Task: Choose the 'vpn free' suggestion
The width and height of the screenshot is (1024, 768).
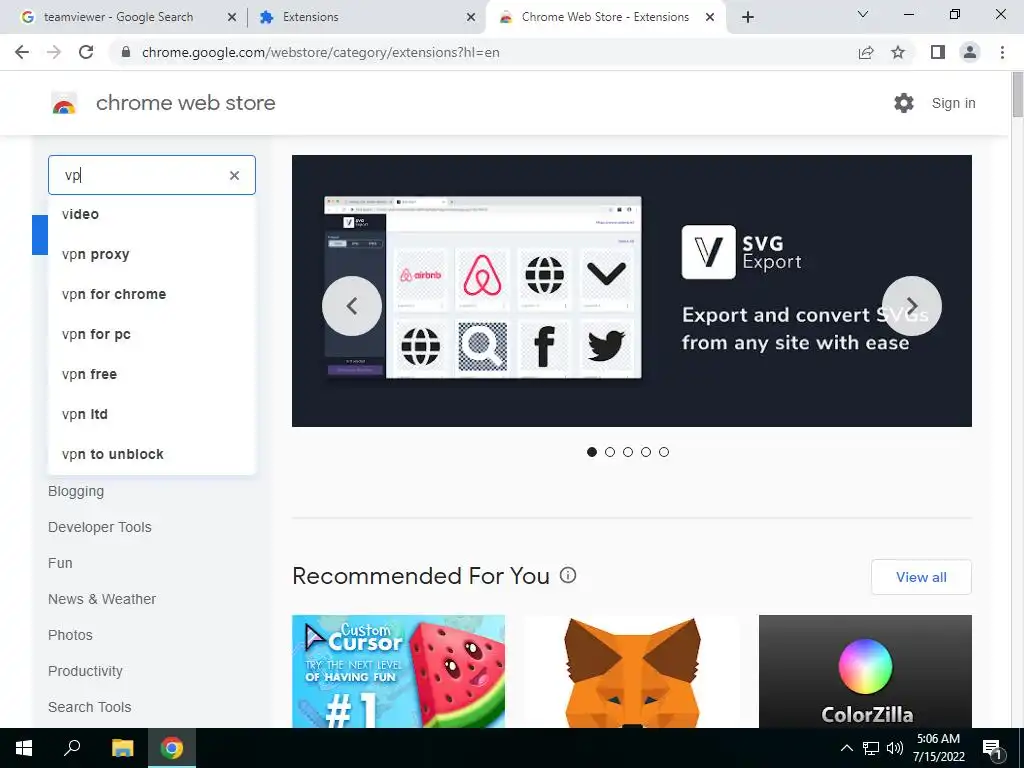Action: (152, 374)
